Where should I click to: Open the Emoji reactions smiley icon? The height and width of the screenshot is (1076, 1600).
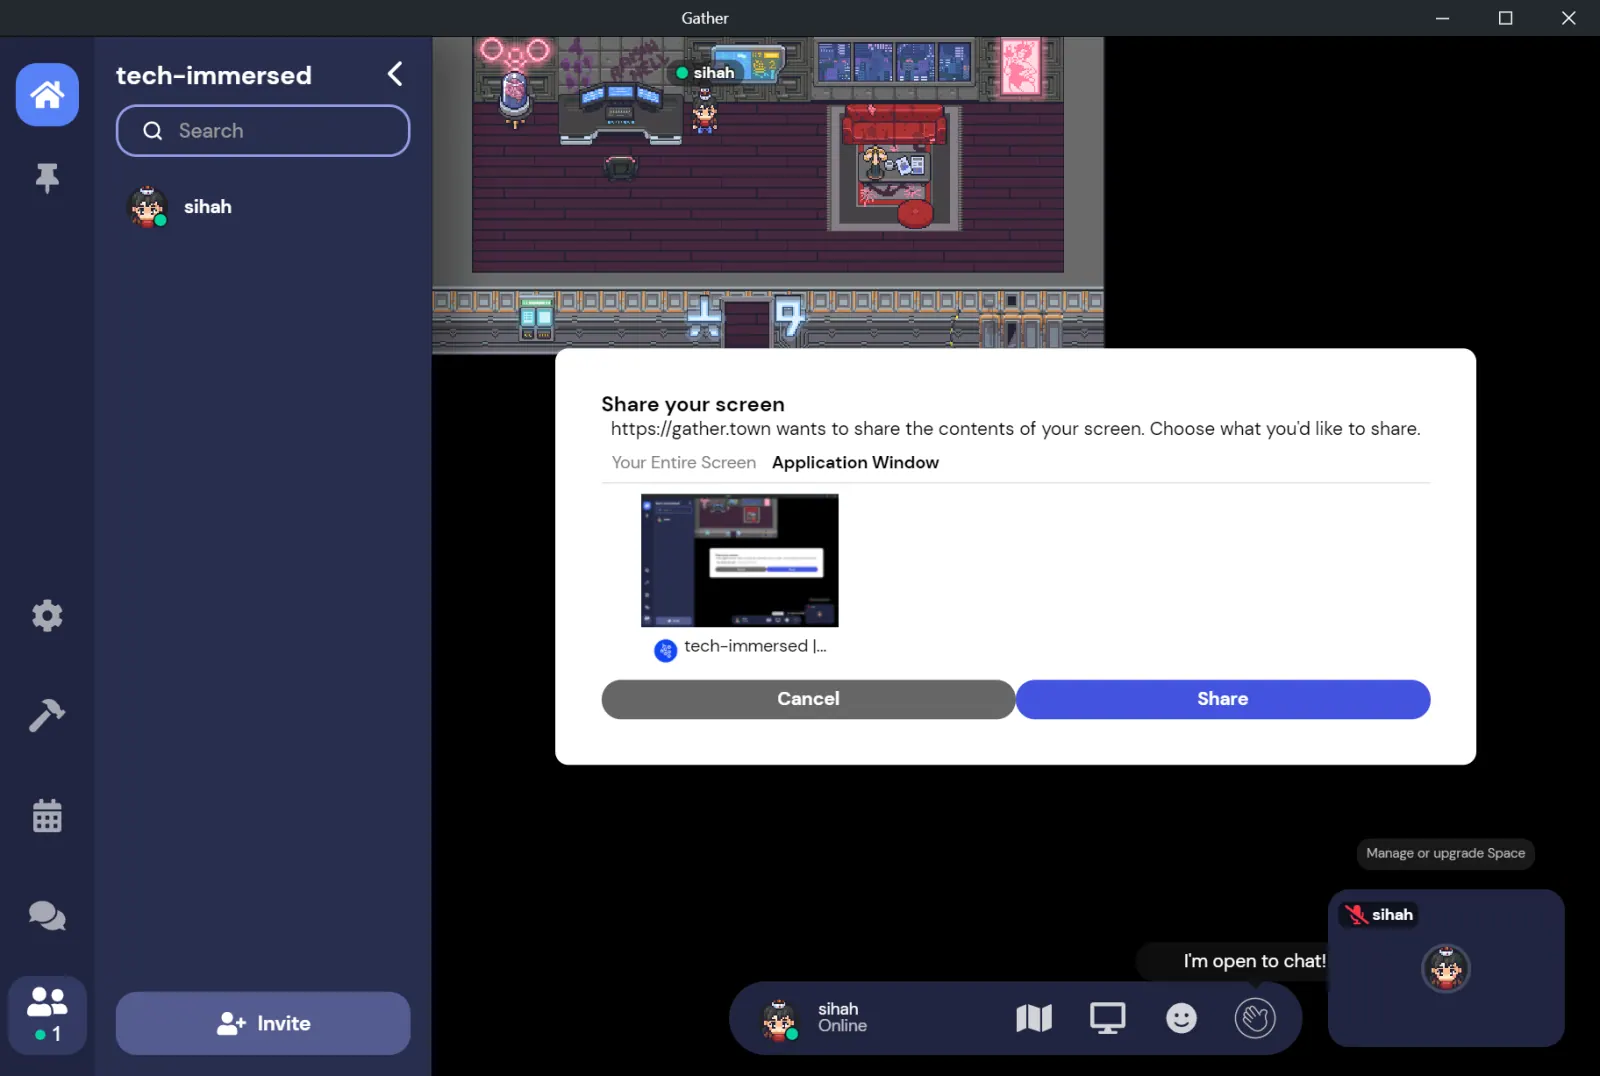tap(1181, 1018)
